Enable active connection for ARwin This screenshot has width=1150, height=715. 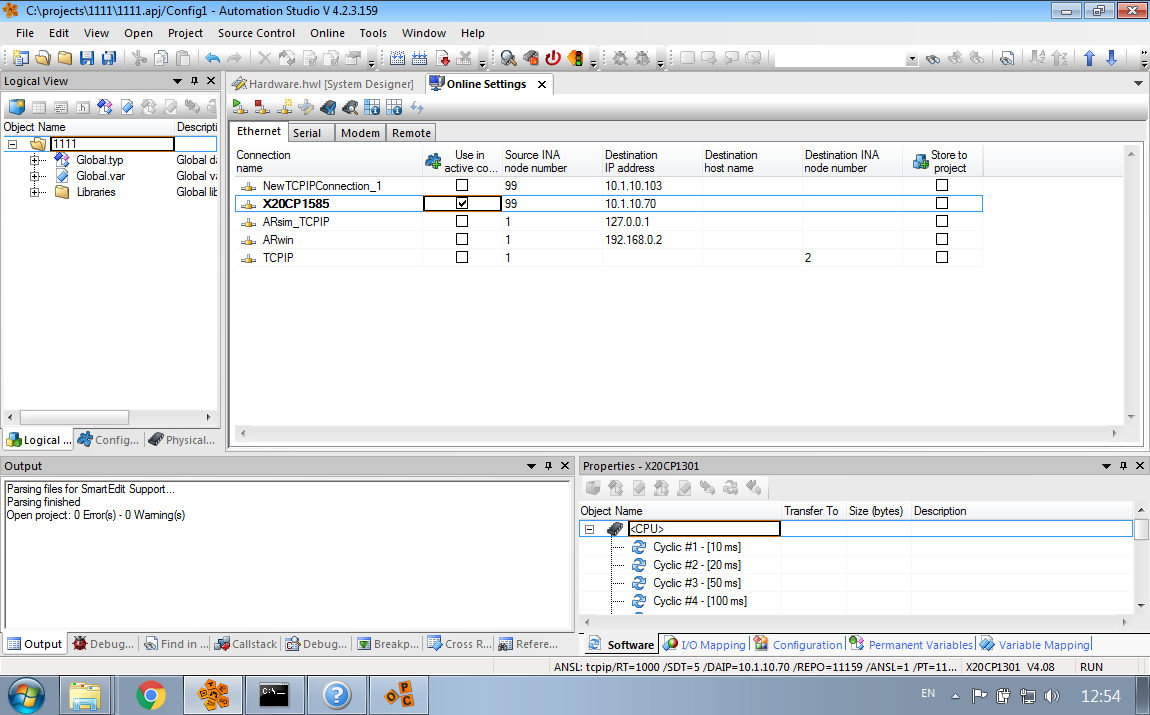[462, 239]
